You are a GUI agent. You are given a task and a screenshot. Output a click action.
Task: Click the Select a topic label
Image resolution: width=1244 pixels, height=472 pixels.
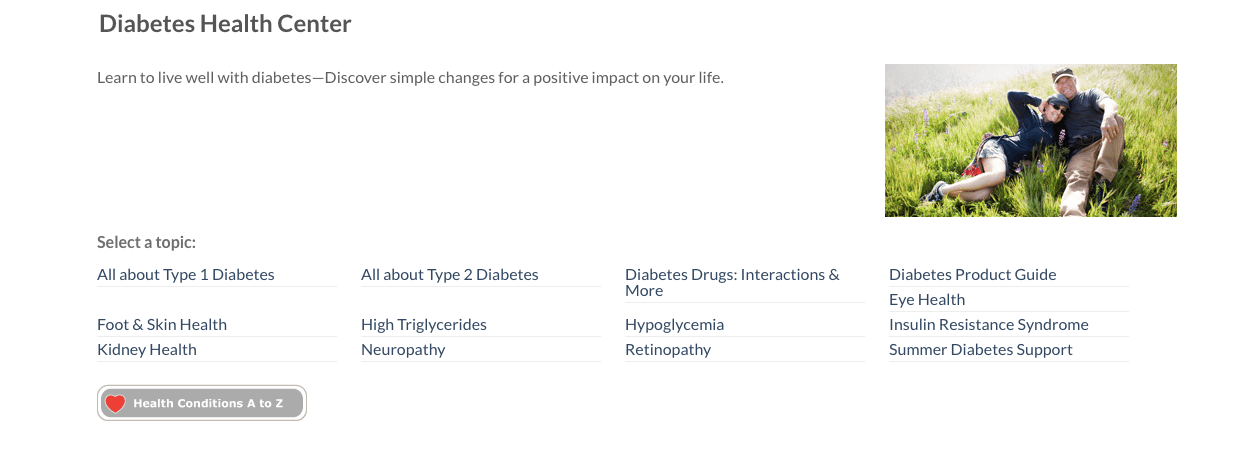[x=147, y=242]
